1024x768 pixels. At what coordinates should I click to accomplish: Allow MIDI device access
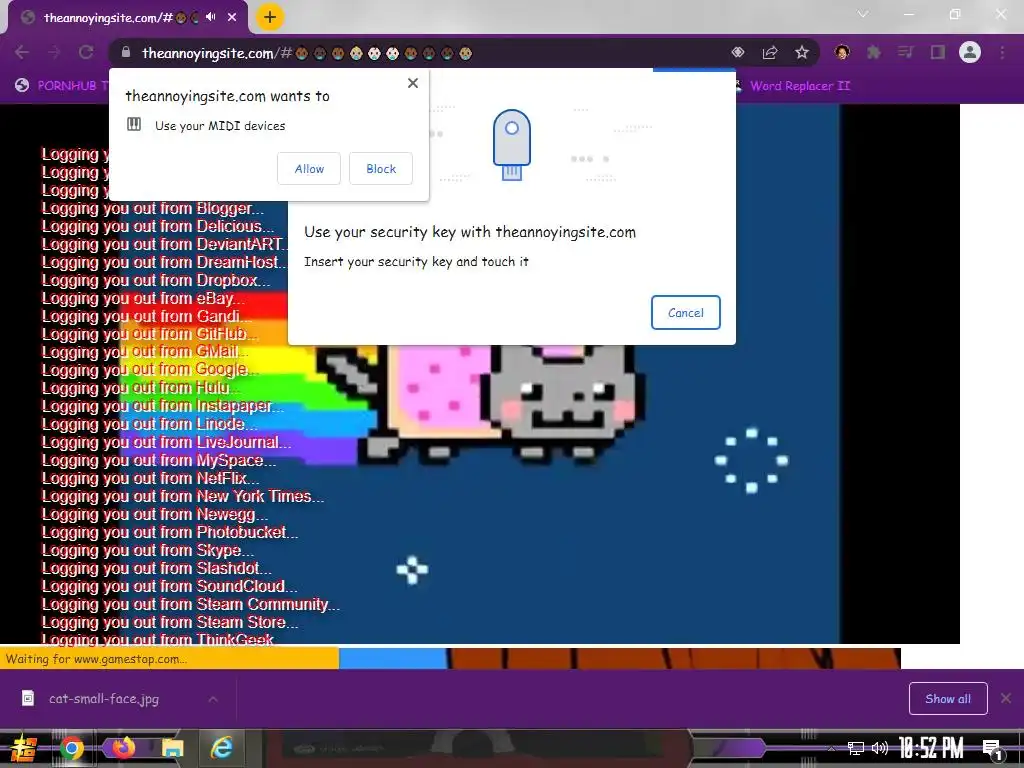(x=309, y=168)
